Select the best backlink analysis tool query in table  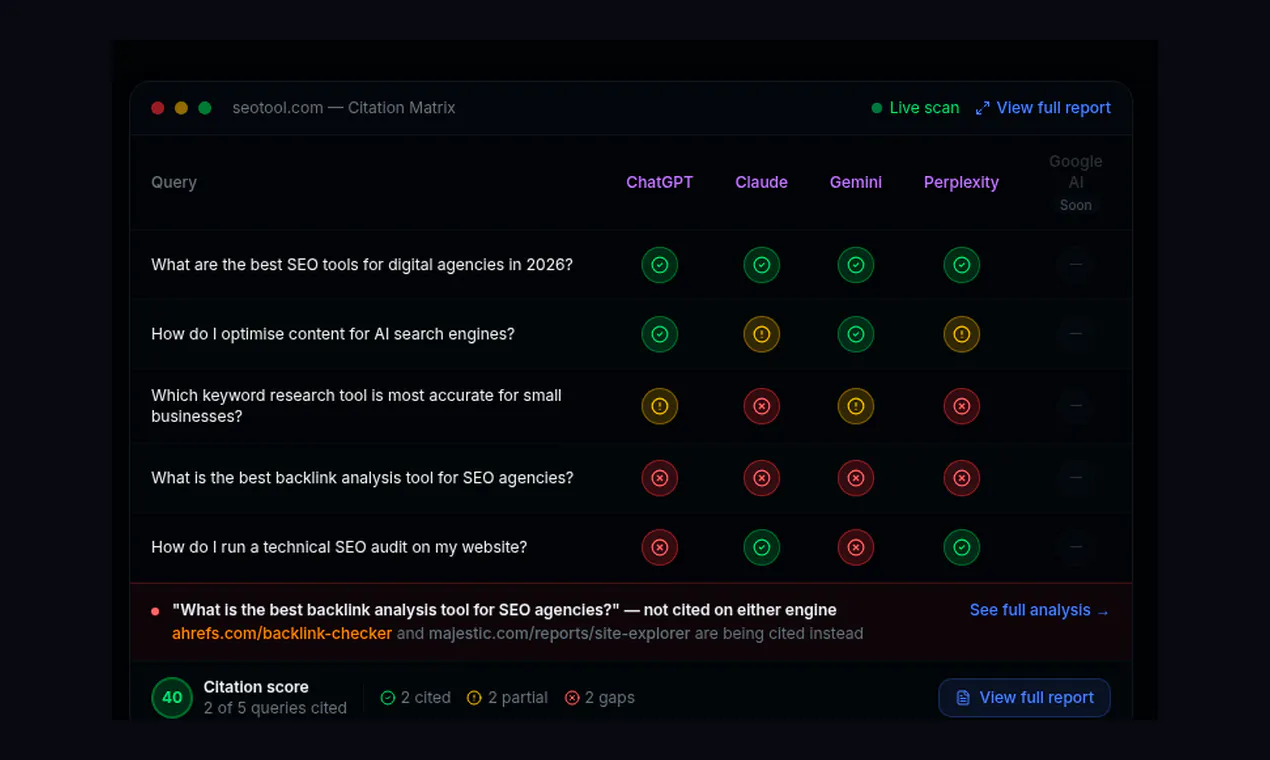pos(362,478)
